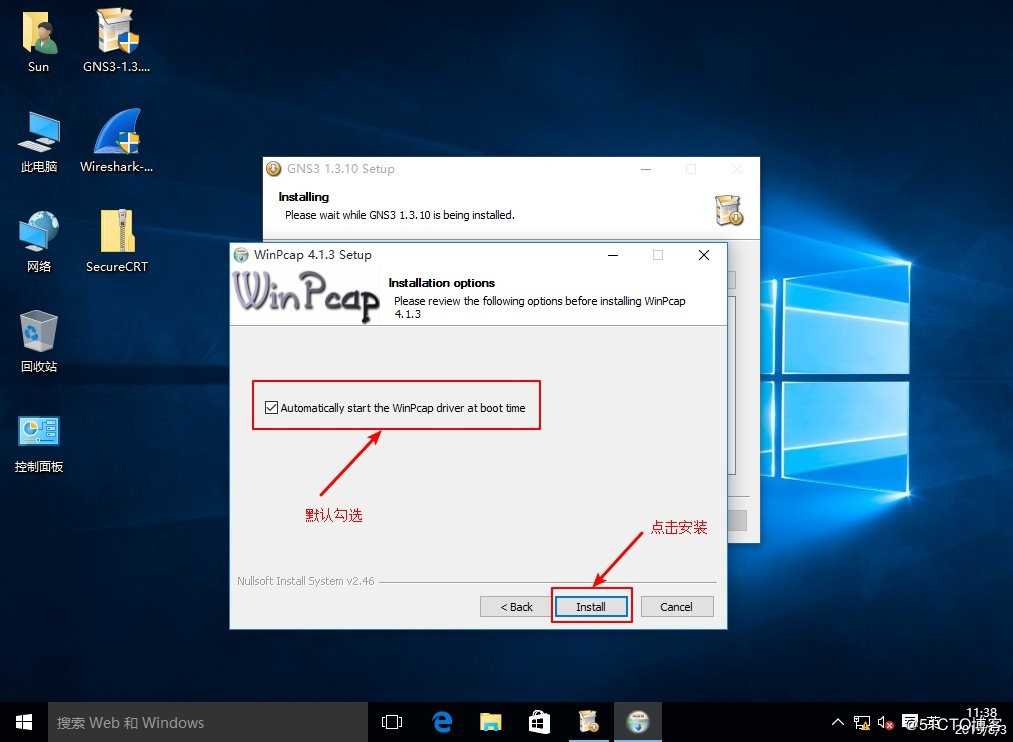
Task: Select the This PC (此电脑) desktop icon
Action: click(39, 141)
